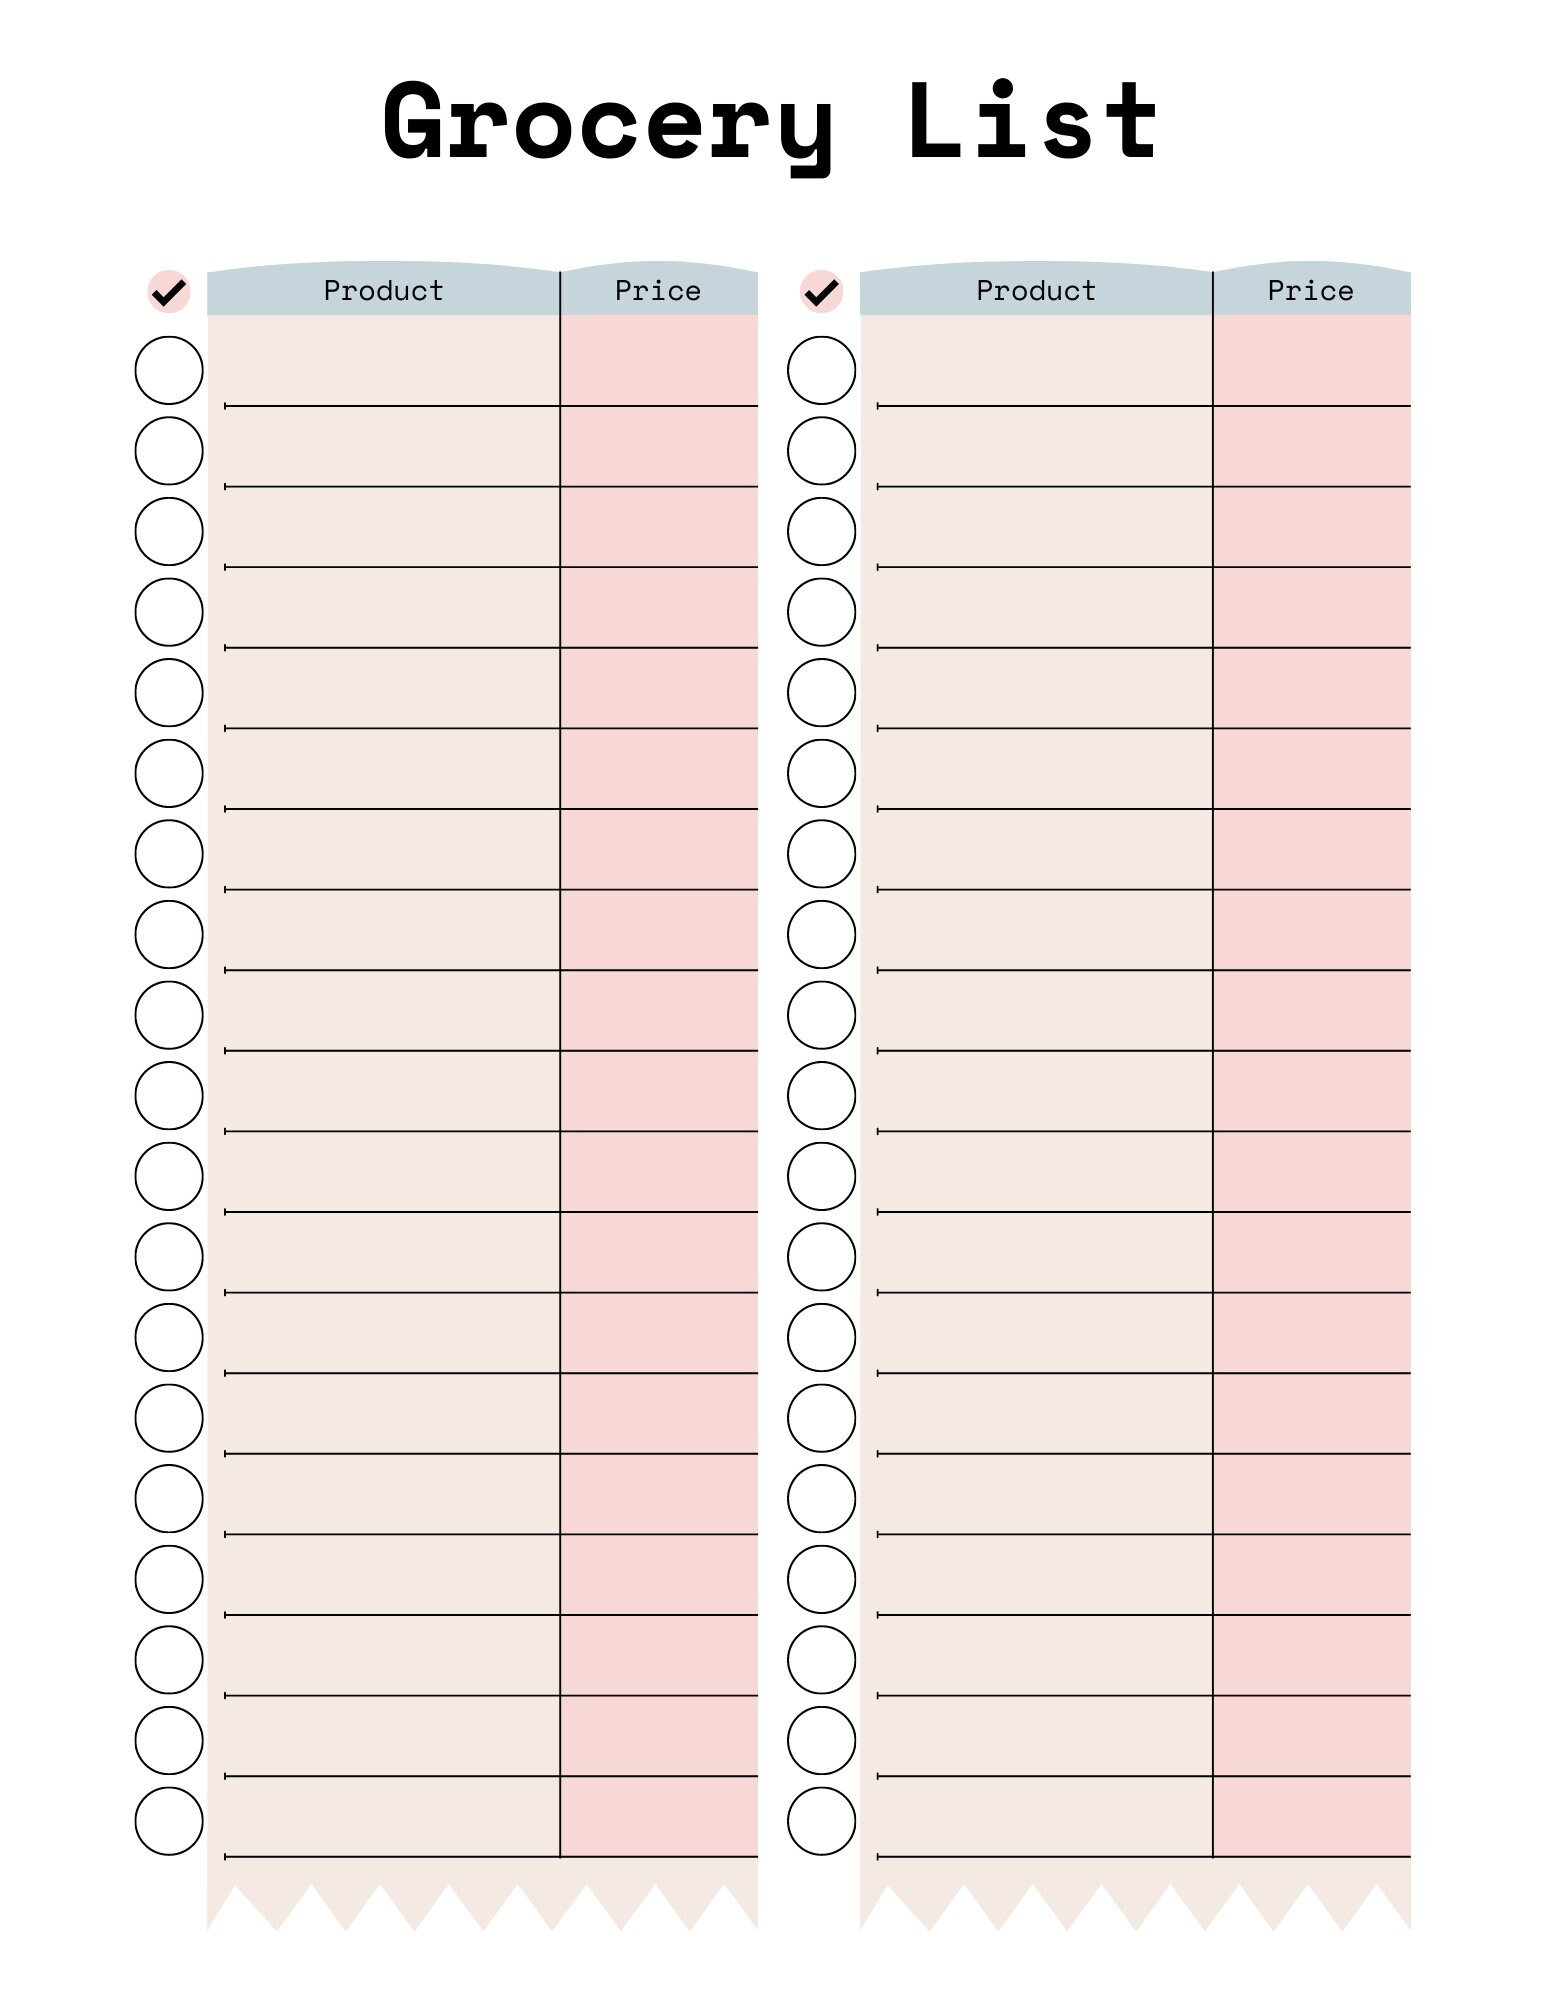1545x2000 pixels.
Task: Select the right Price column header
Action: 1312,291
